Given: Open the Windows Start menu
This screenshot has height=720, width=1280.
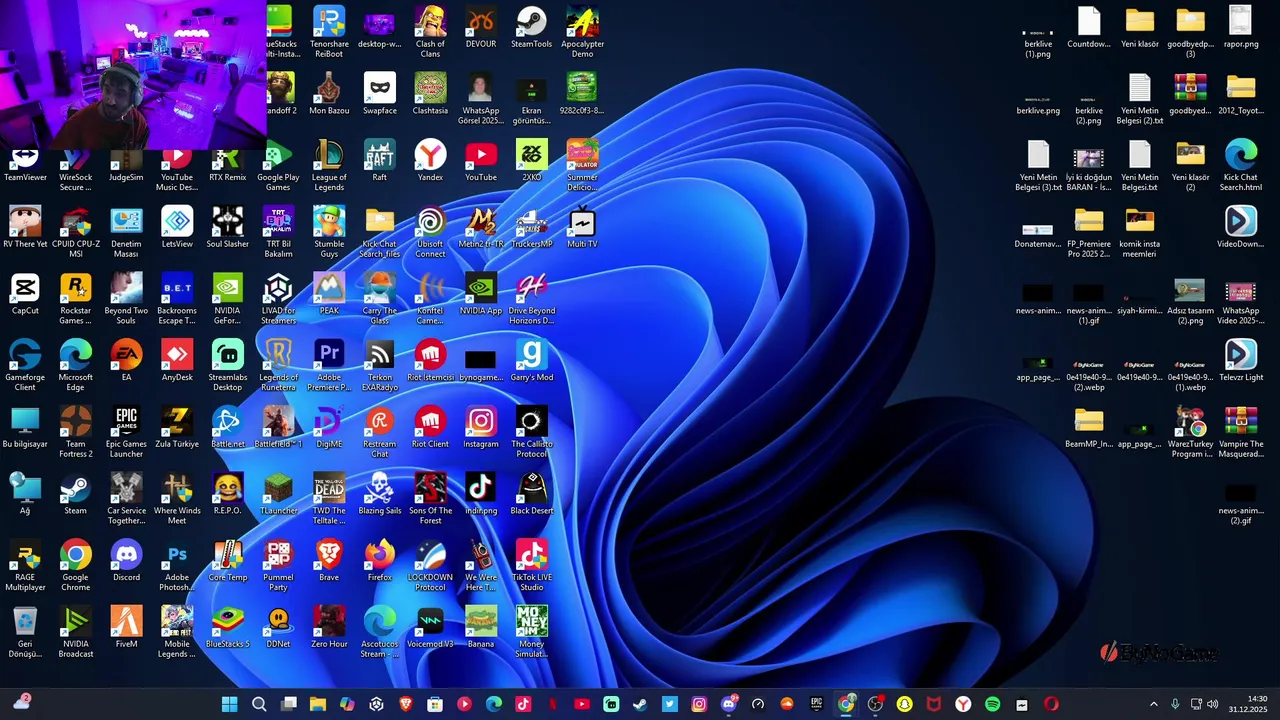Looking at the screenshot, I should point(229,704).
